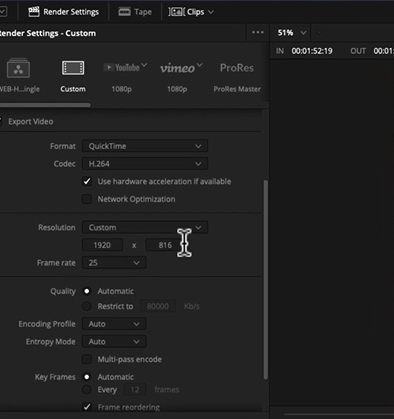The height and width of the screenshot is (419, 394).
Task: Click the preset list horizontal scrollbar
Action: [x=45, y=105]
